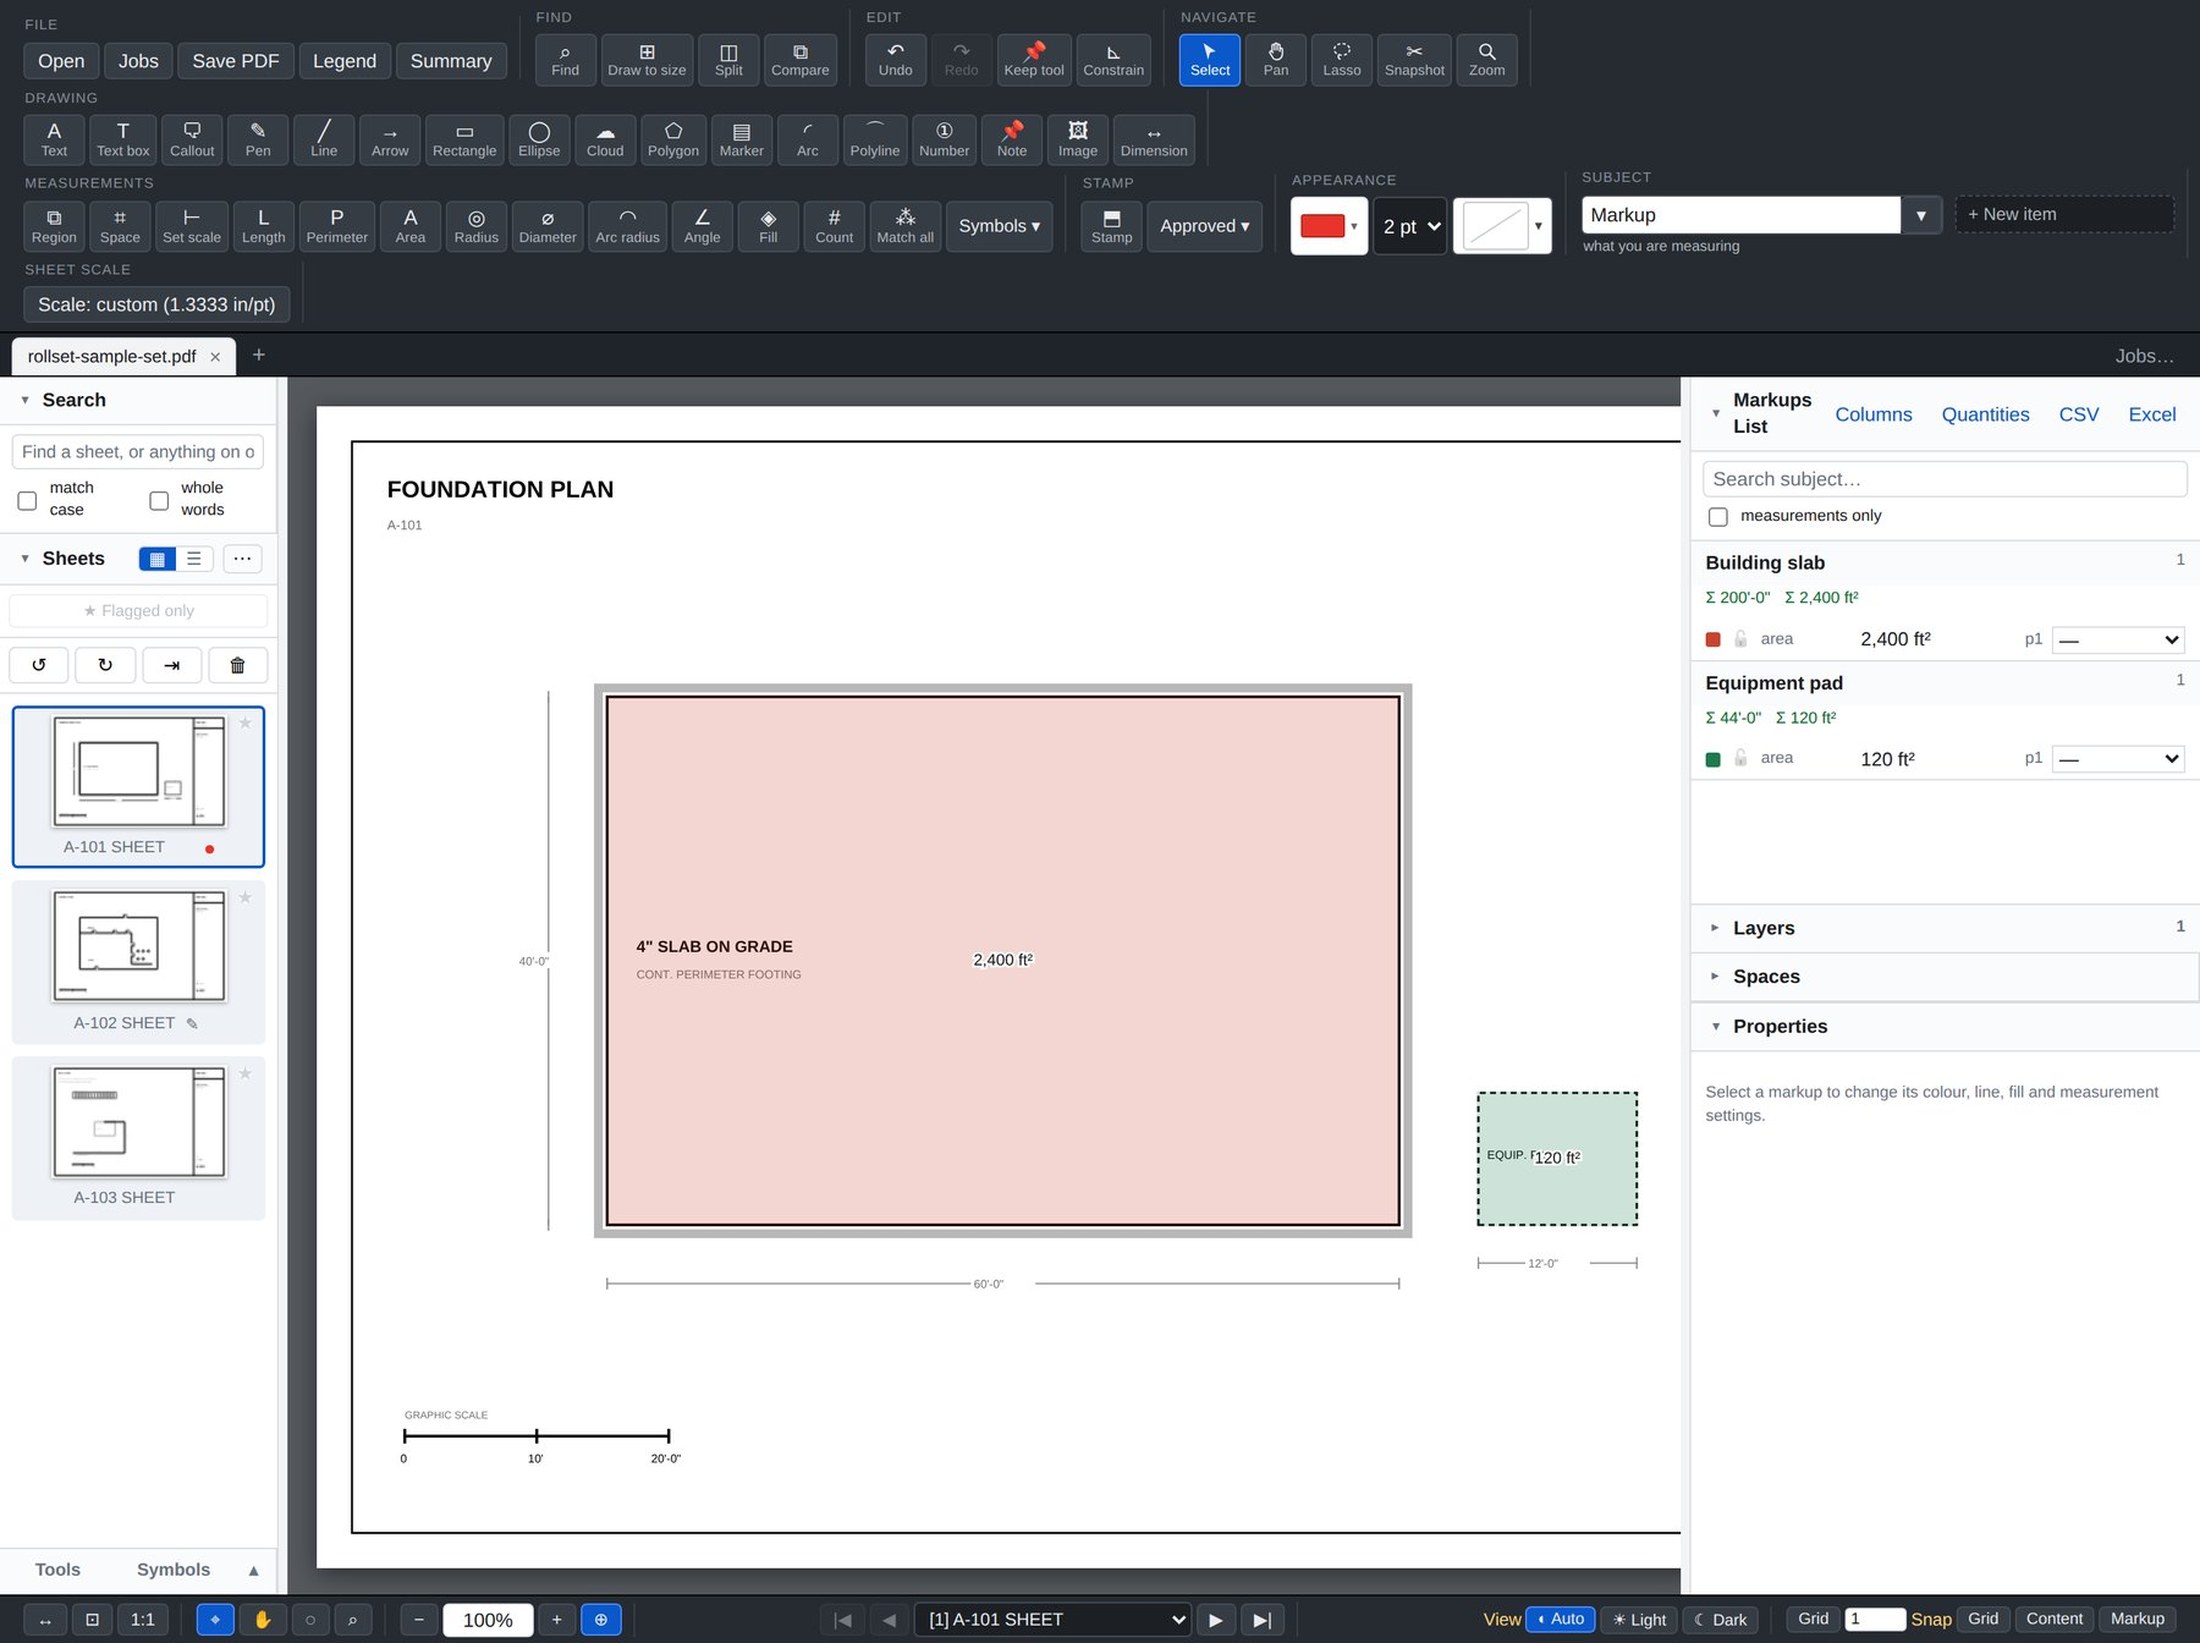Click the Equipment pad green color swatch
2200x1643 pixels.
click(x=1712, y=759)
